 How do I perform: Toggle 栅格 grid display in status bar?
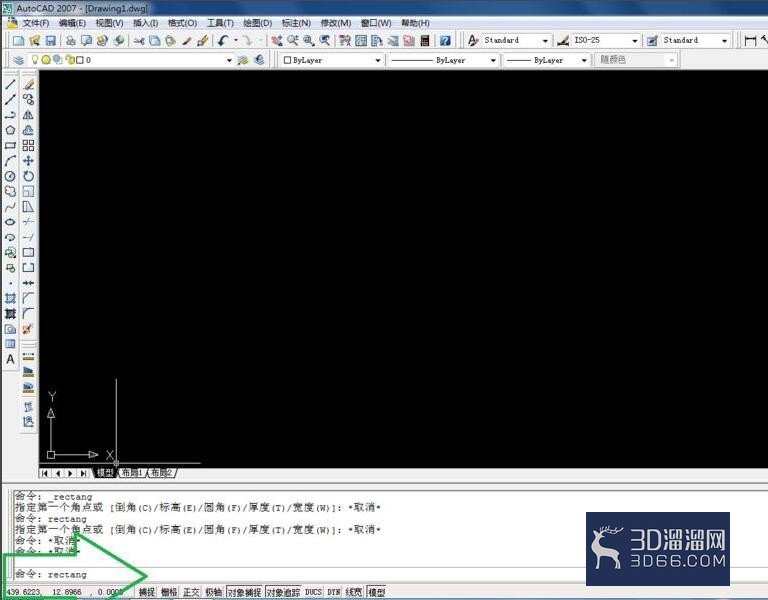point(169,592)
